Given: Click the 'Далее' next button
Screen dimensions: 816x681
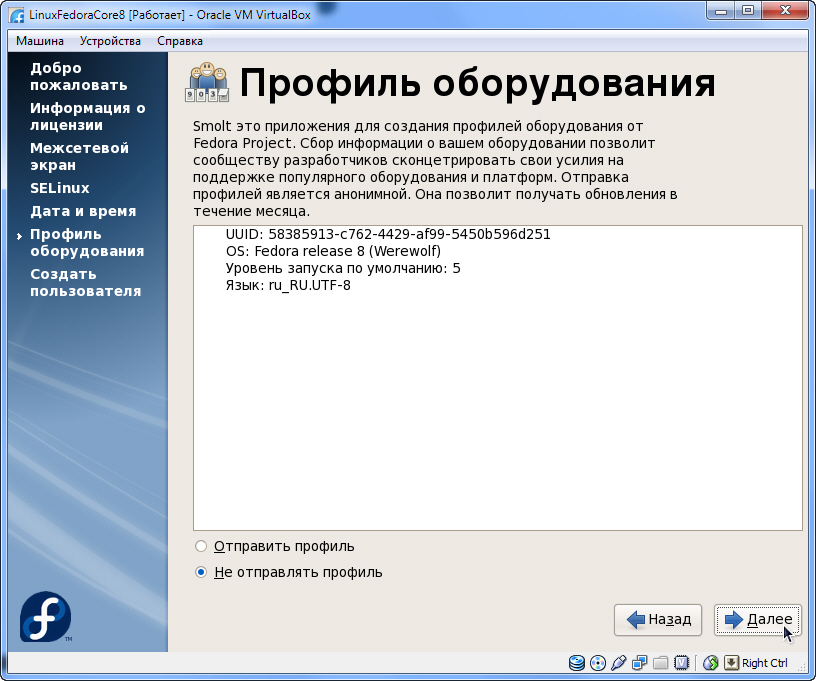Looking at the screenshot, I should (758, 620).
